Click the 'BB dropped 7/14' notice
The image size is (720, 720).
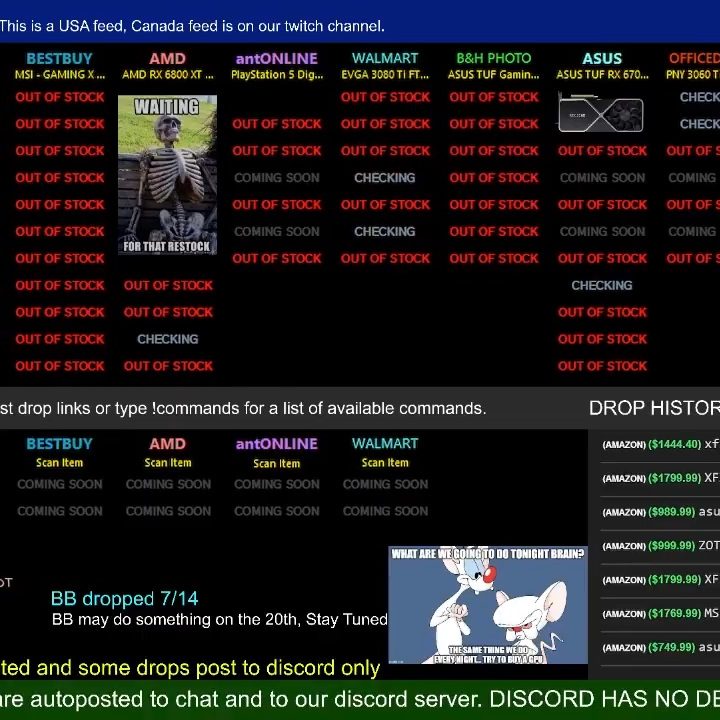pos(124,599)
